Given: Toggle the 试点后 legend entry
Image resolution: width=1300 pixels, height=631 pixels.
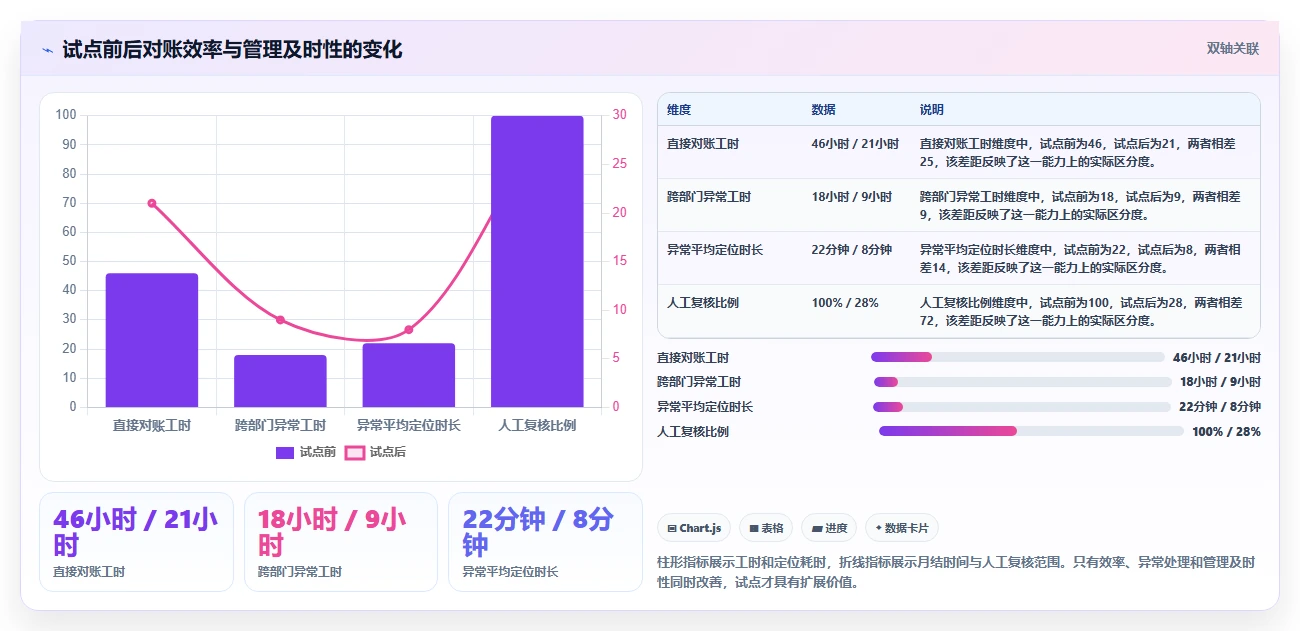Looking at the screenshot, I should [x=375, y=452].
